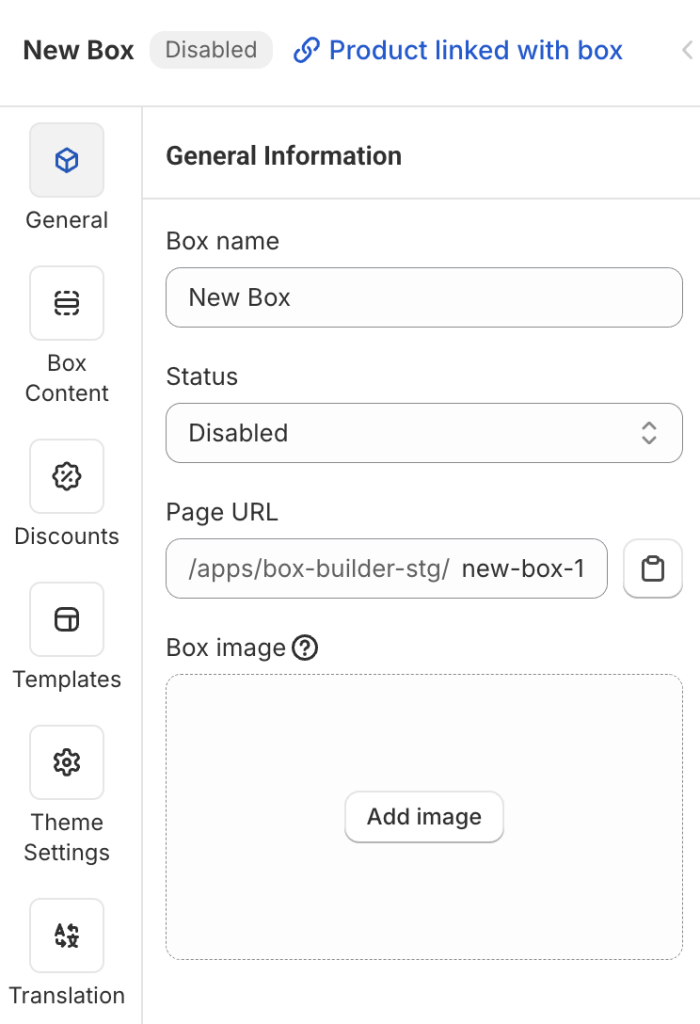Viewport: 700px width, 1024px height.
Task: Collapse the panel using the top-right chevron
Action: tap(687, 50)
